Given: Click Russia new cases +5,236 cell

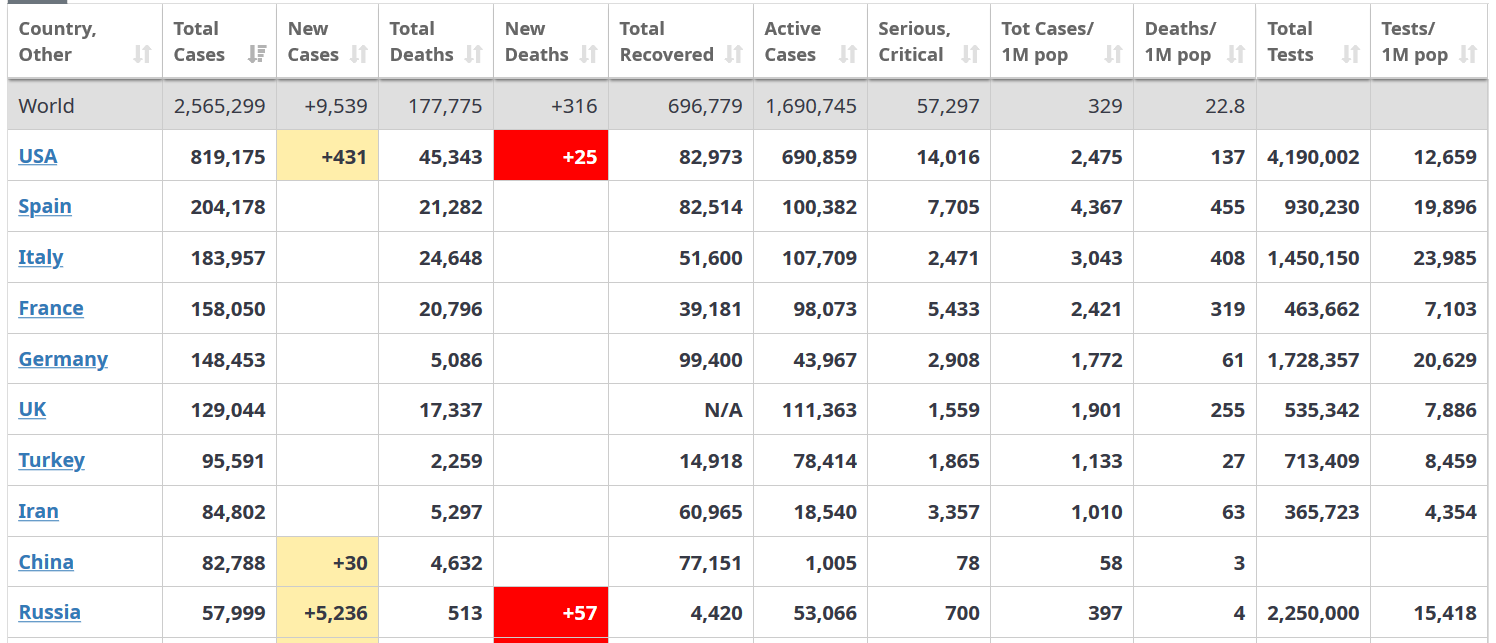Looking at the screenshot, I should 328,613.
